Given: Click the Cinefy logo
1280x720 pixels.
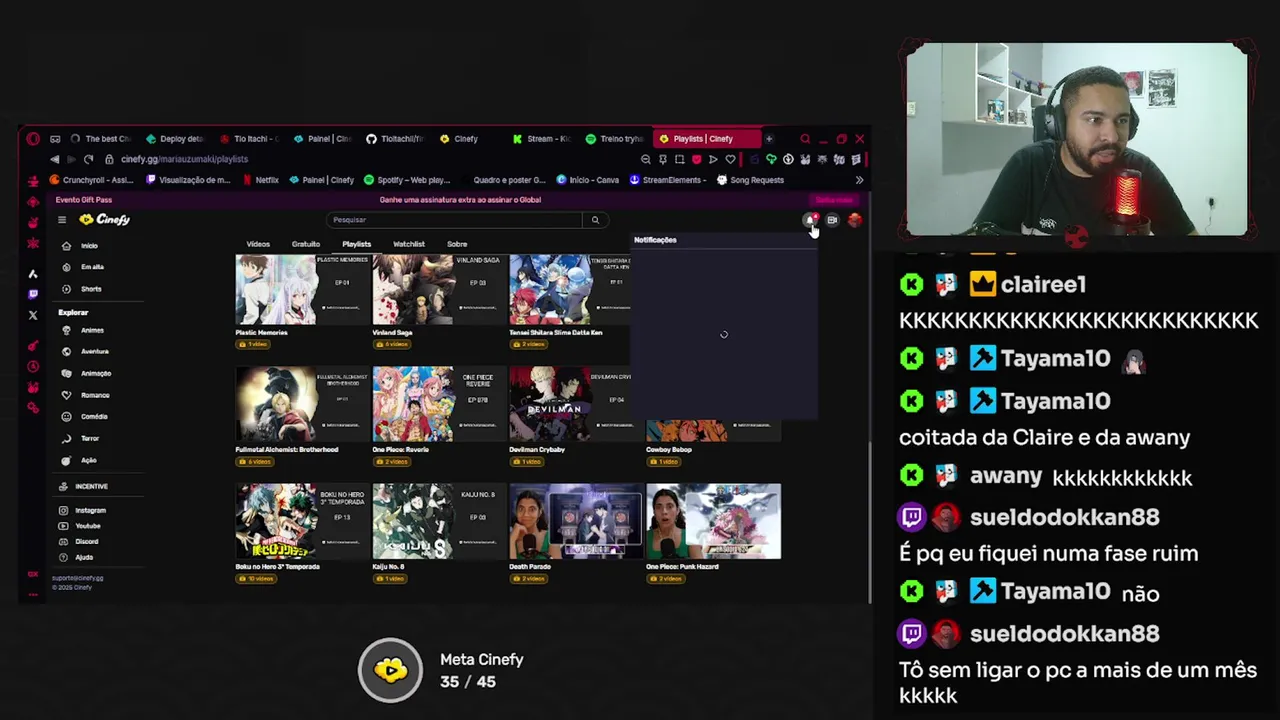Looking at the screenshot, I should pos(105,220).
